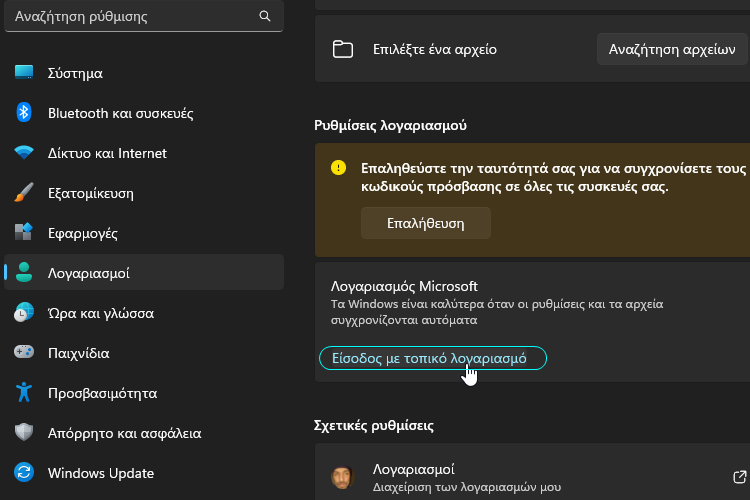Click Είσοδος με τοπικό λογαριασμό link
This screenshot has height=500, width=750.
click(430, 358)
